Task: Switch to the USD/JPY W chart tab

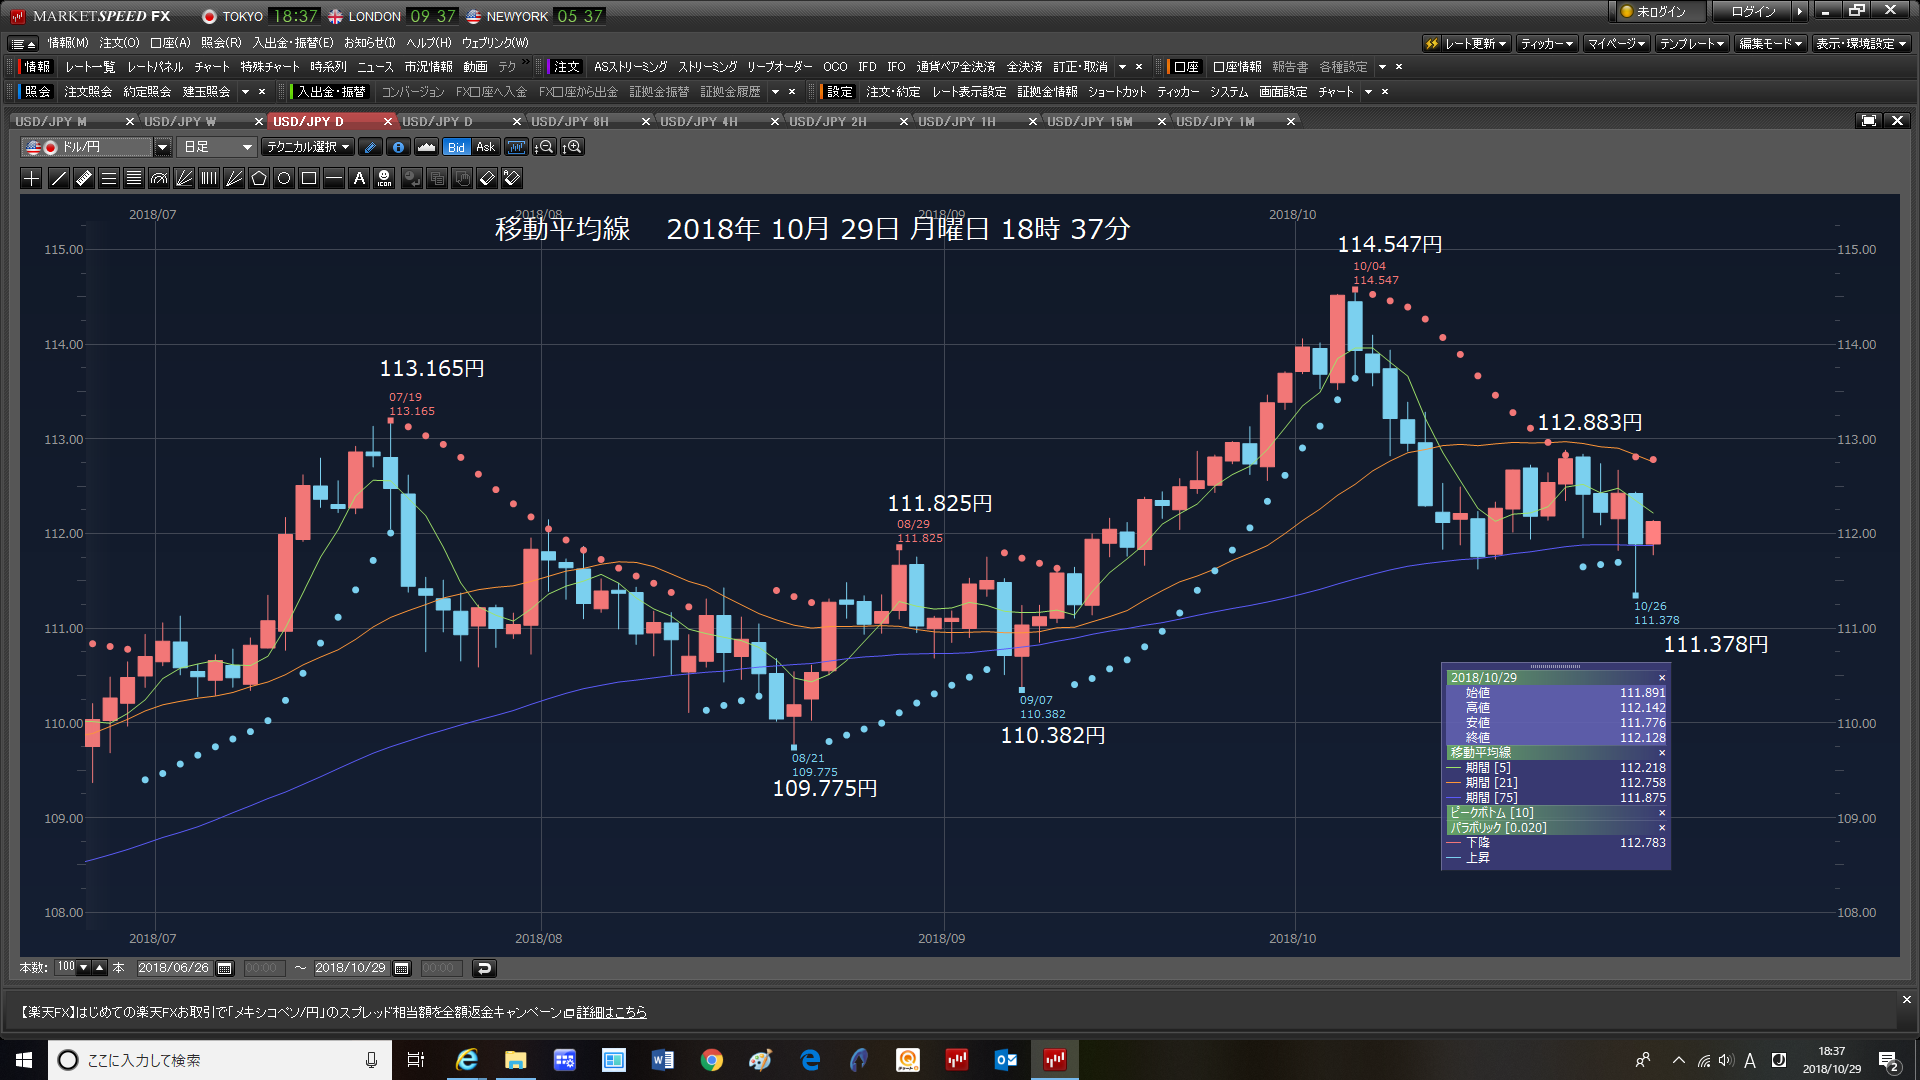Action: tap(180, 121)
